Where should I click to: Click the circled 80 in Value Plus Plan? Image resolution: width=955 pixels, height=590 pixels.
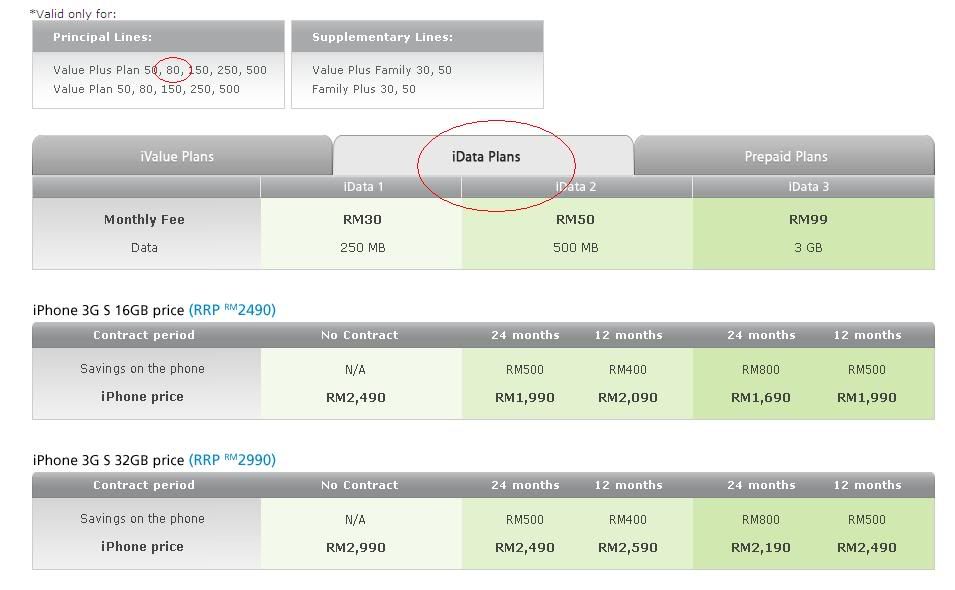coord(174,70)
